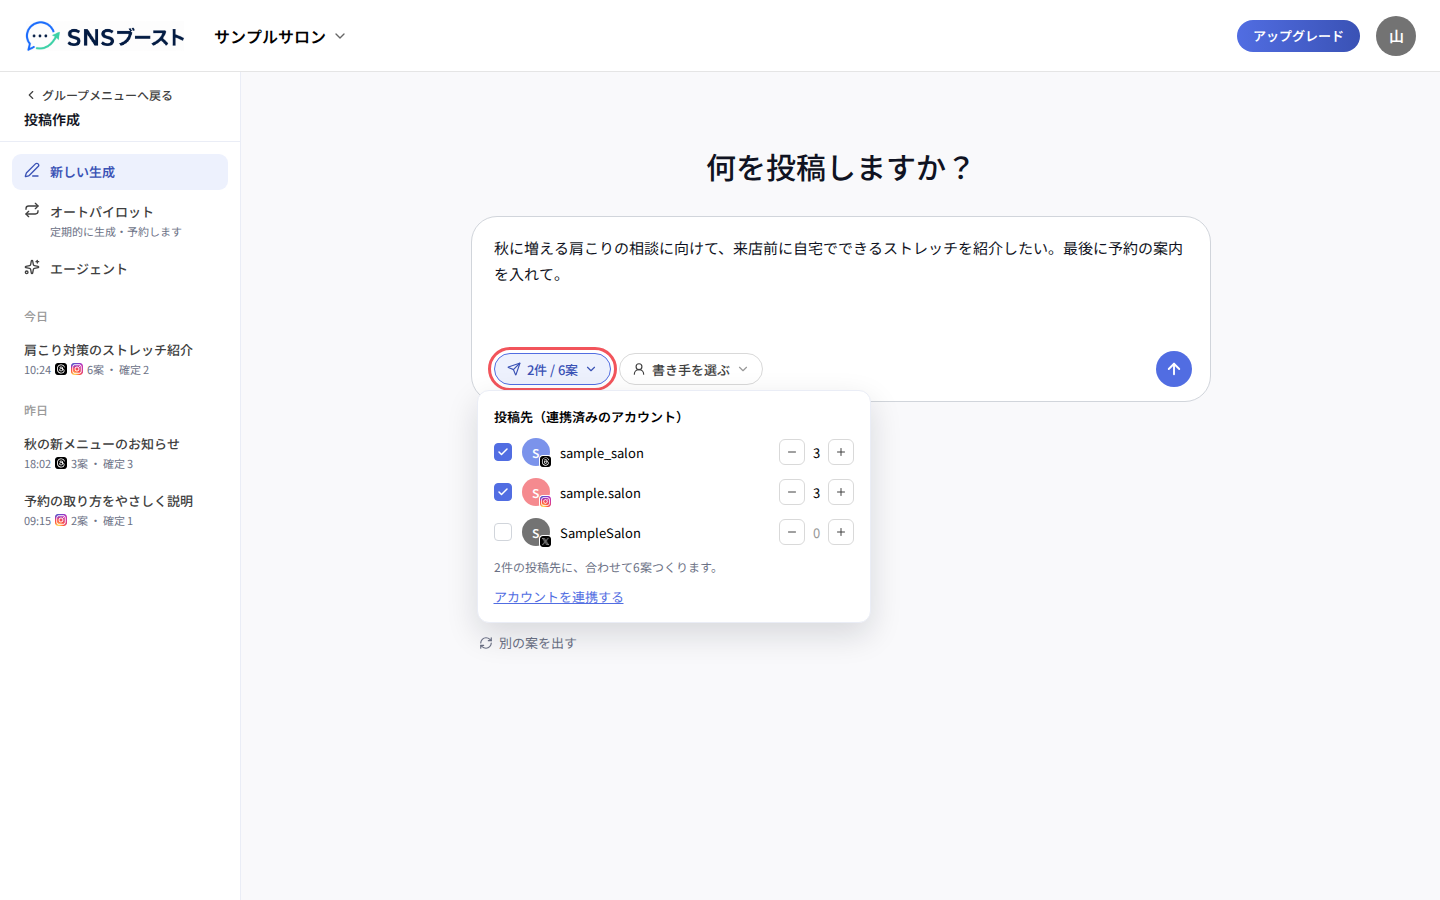Open the サンプルサロン workspace dropdown
The image size is (1440, 900).
click(280, 36)
